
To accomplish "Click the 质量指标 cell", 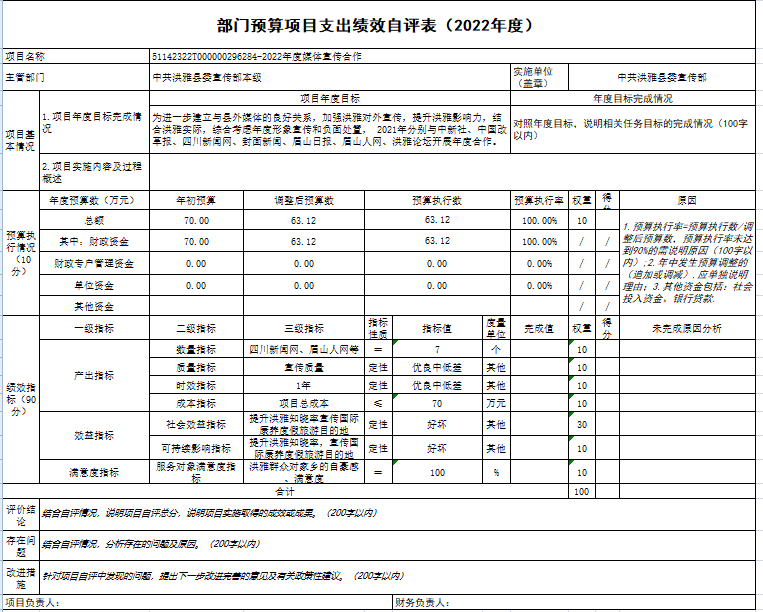I will coord(196,367).
